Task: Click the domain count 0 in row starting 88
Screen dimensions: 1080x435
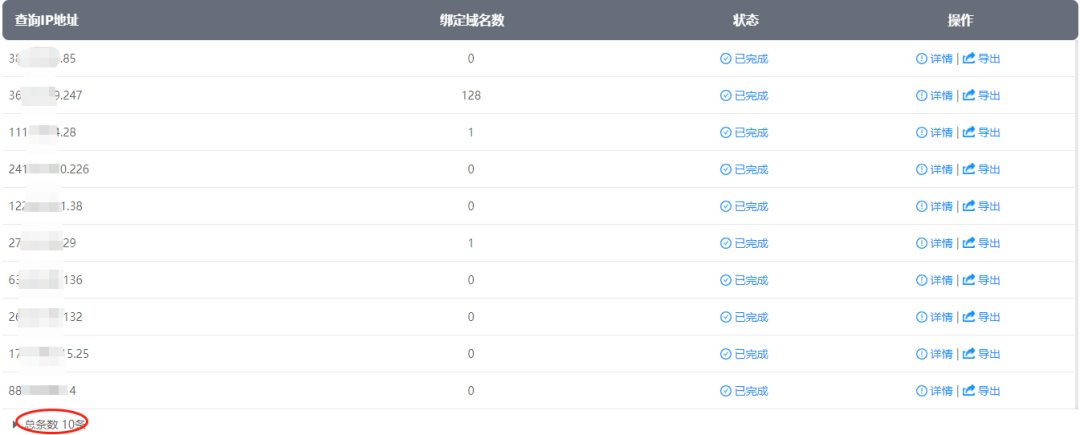Action: click(471, 391)
